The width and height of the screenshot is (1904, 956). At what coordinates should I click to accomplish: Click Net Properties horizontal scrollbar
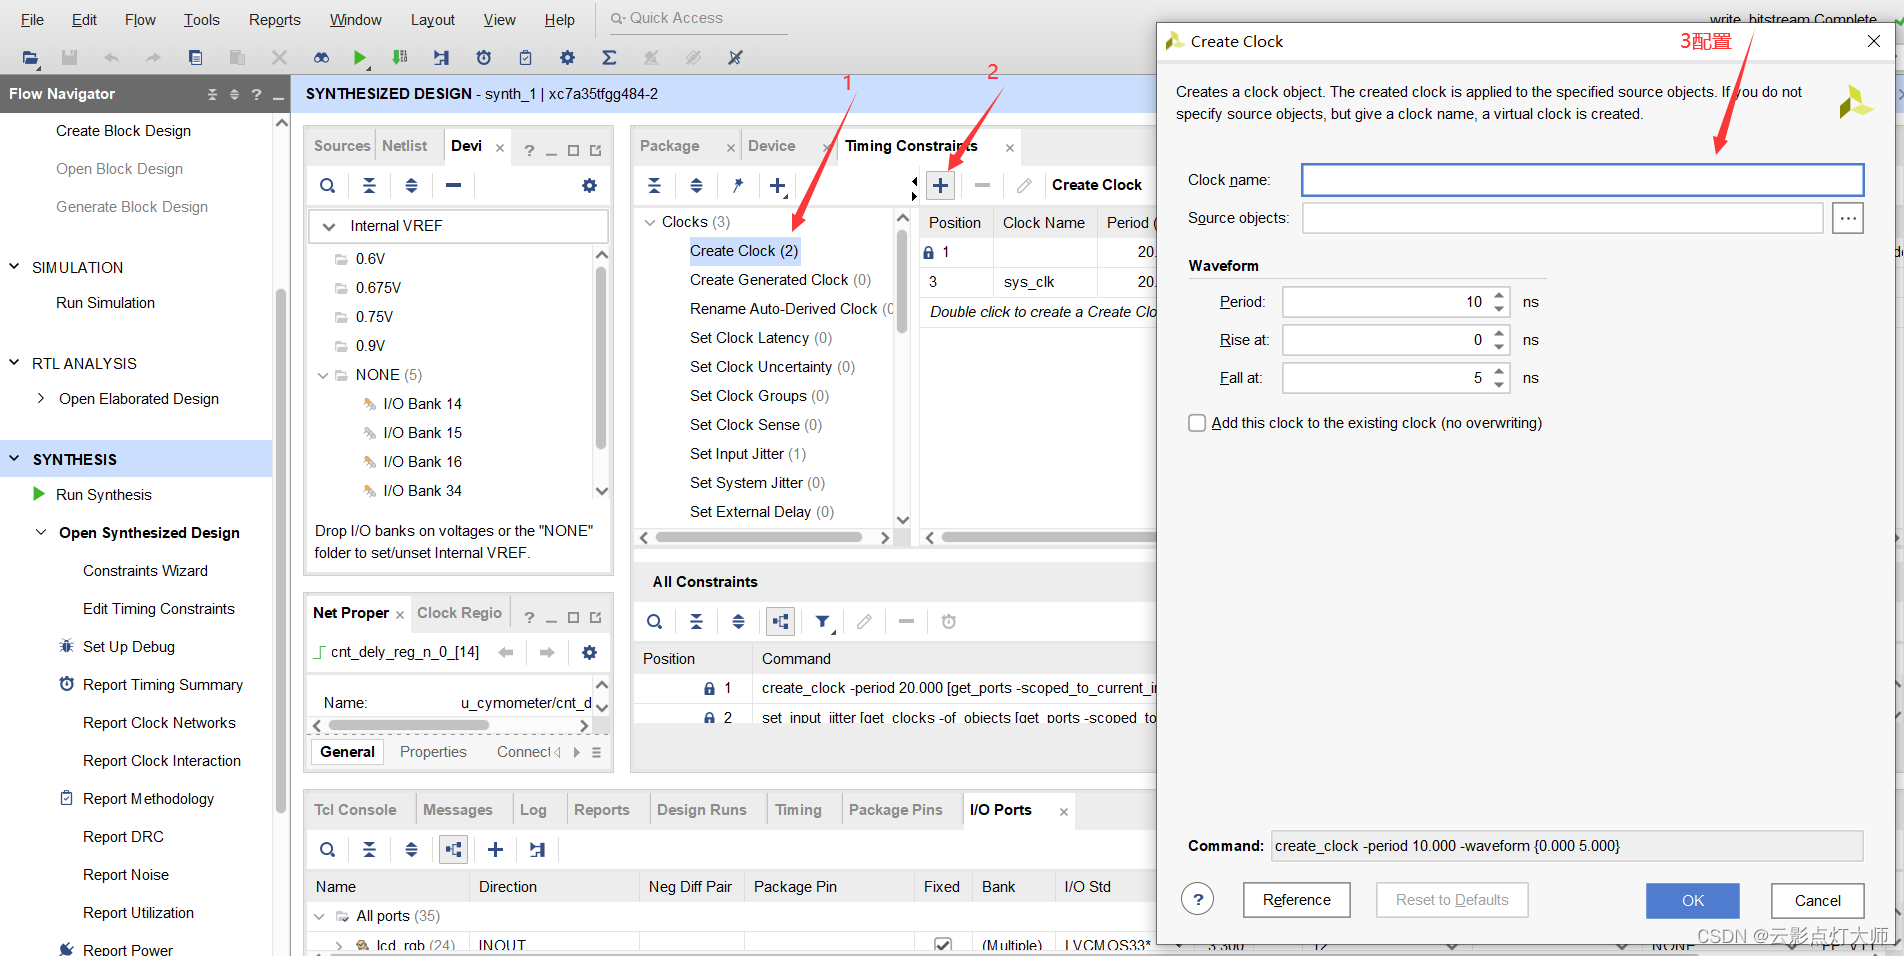[408, 725]
